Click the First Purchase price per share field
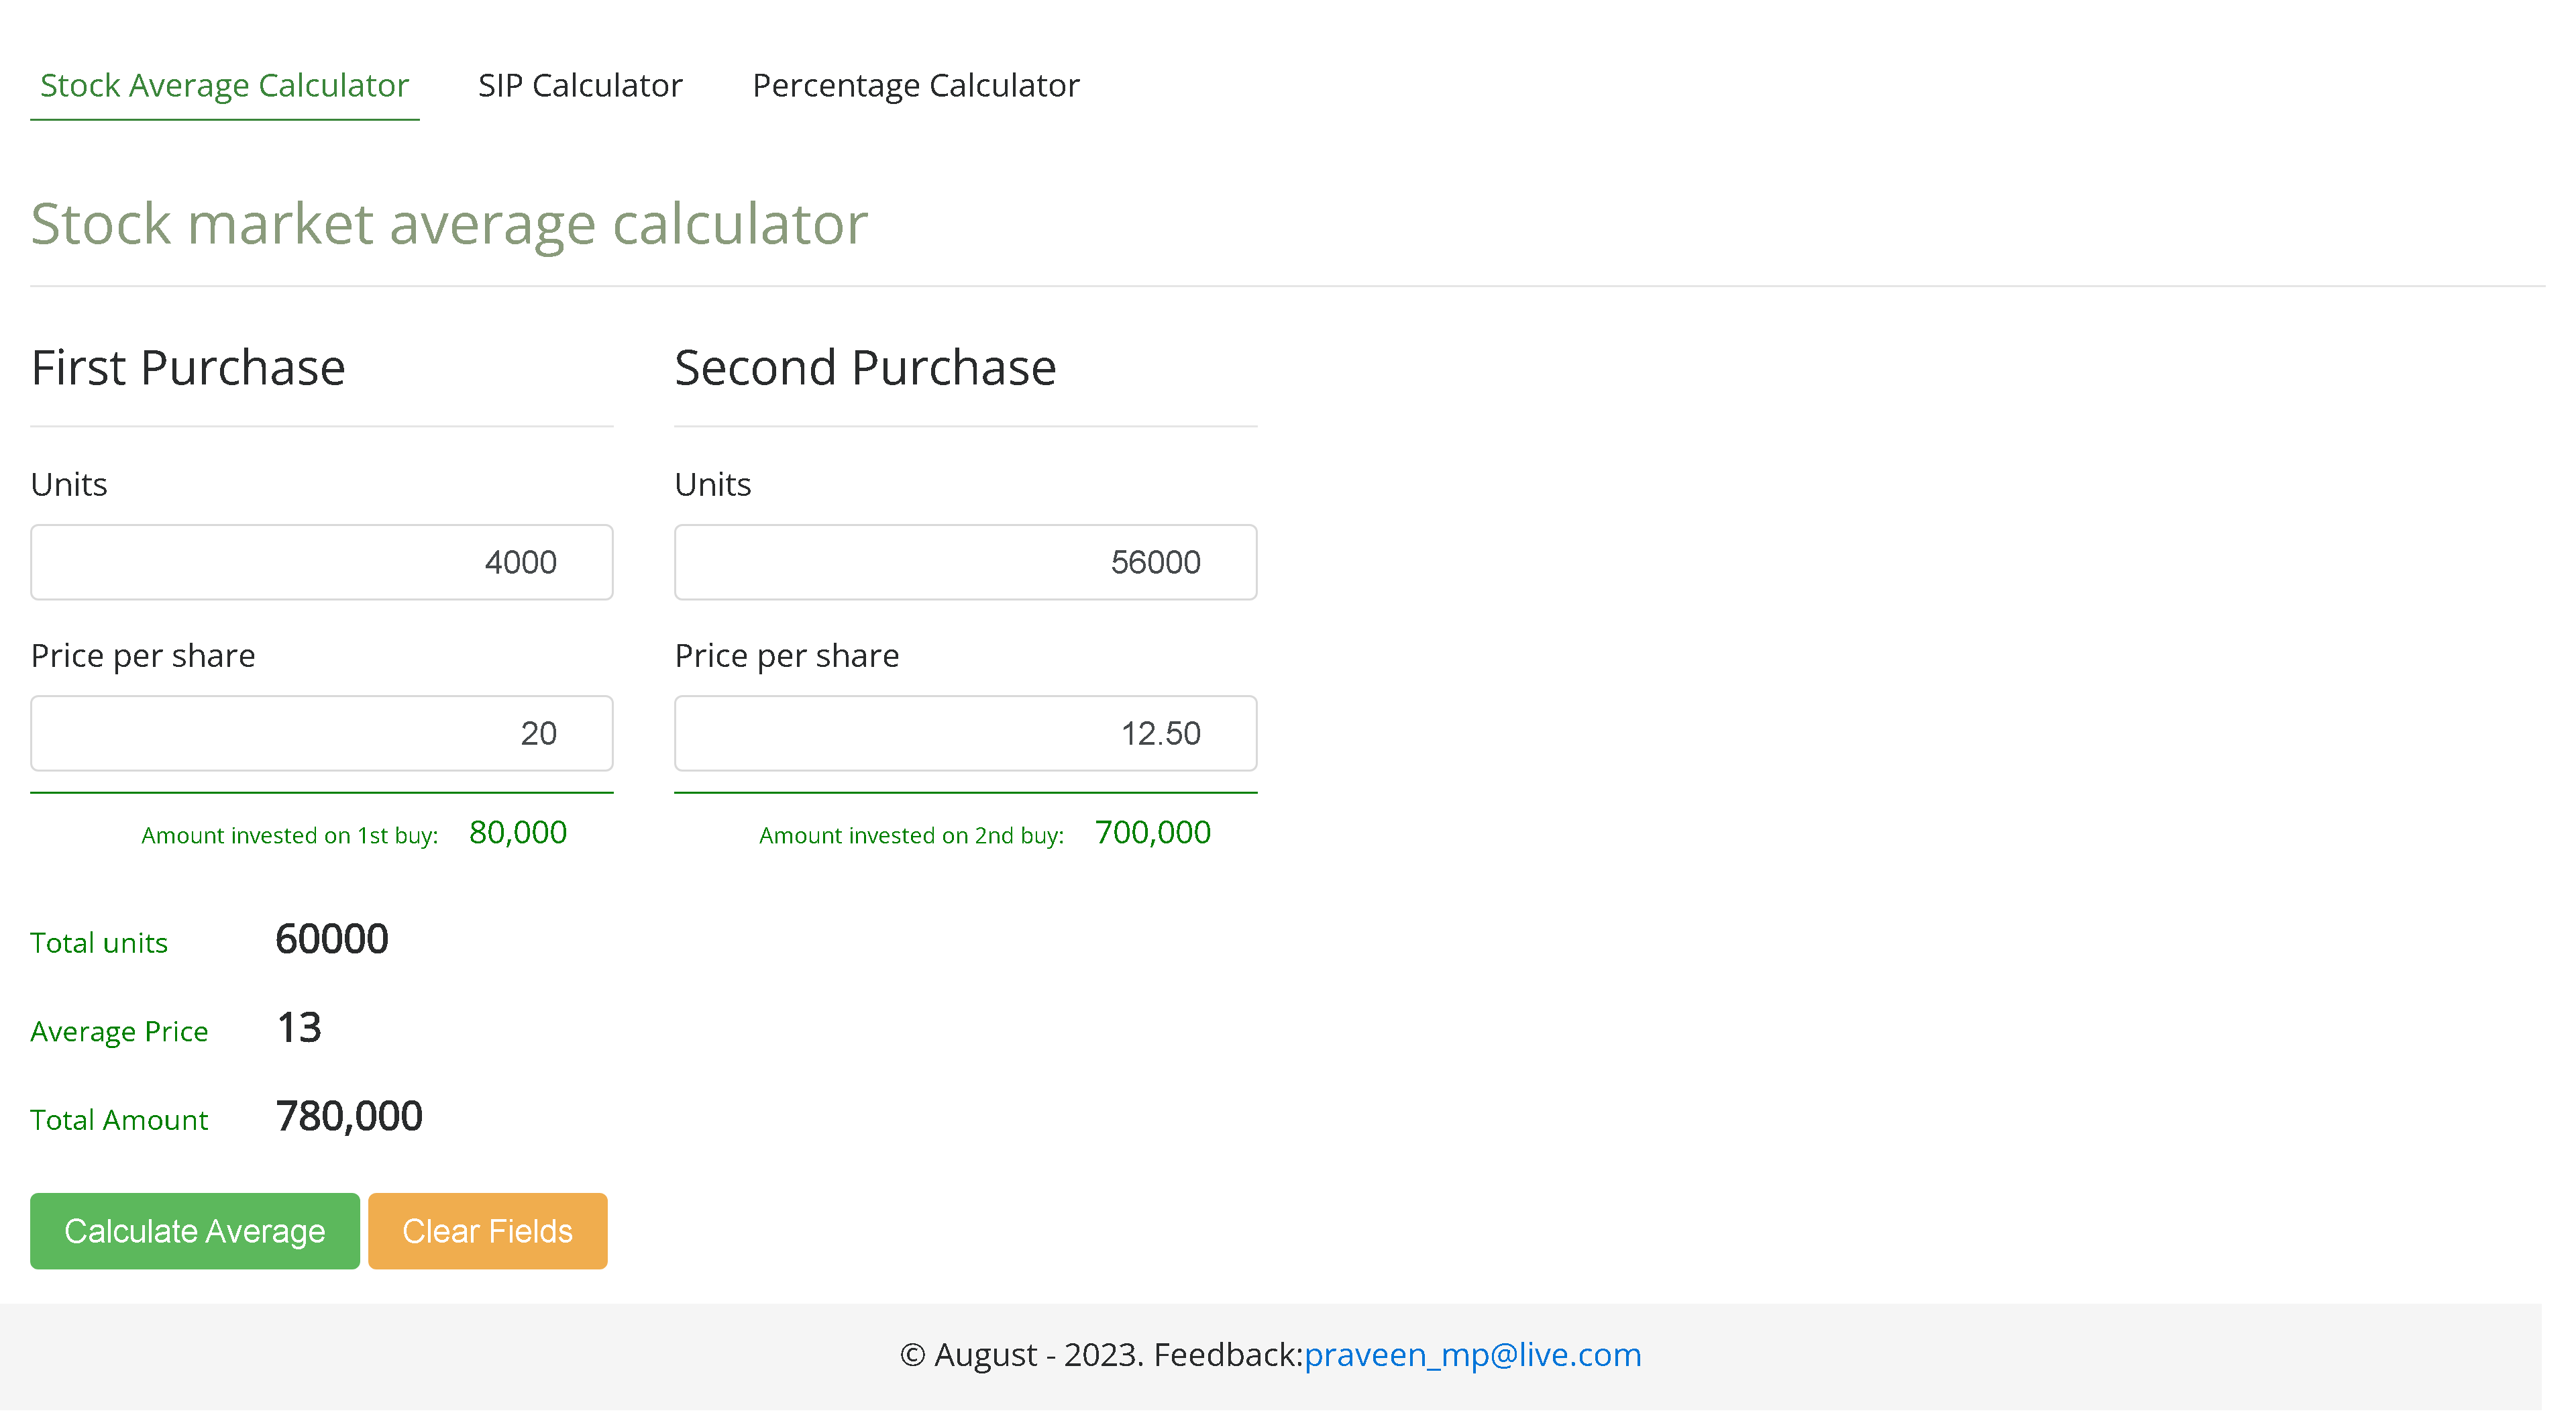Viewport: 2576px width, 1411px height. tap(321, 733)
